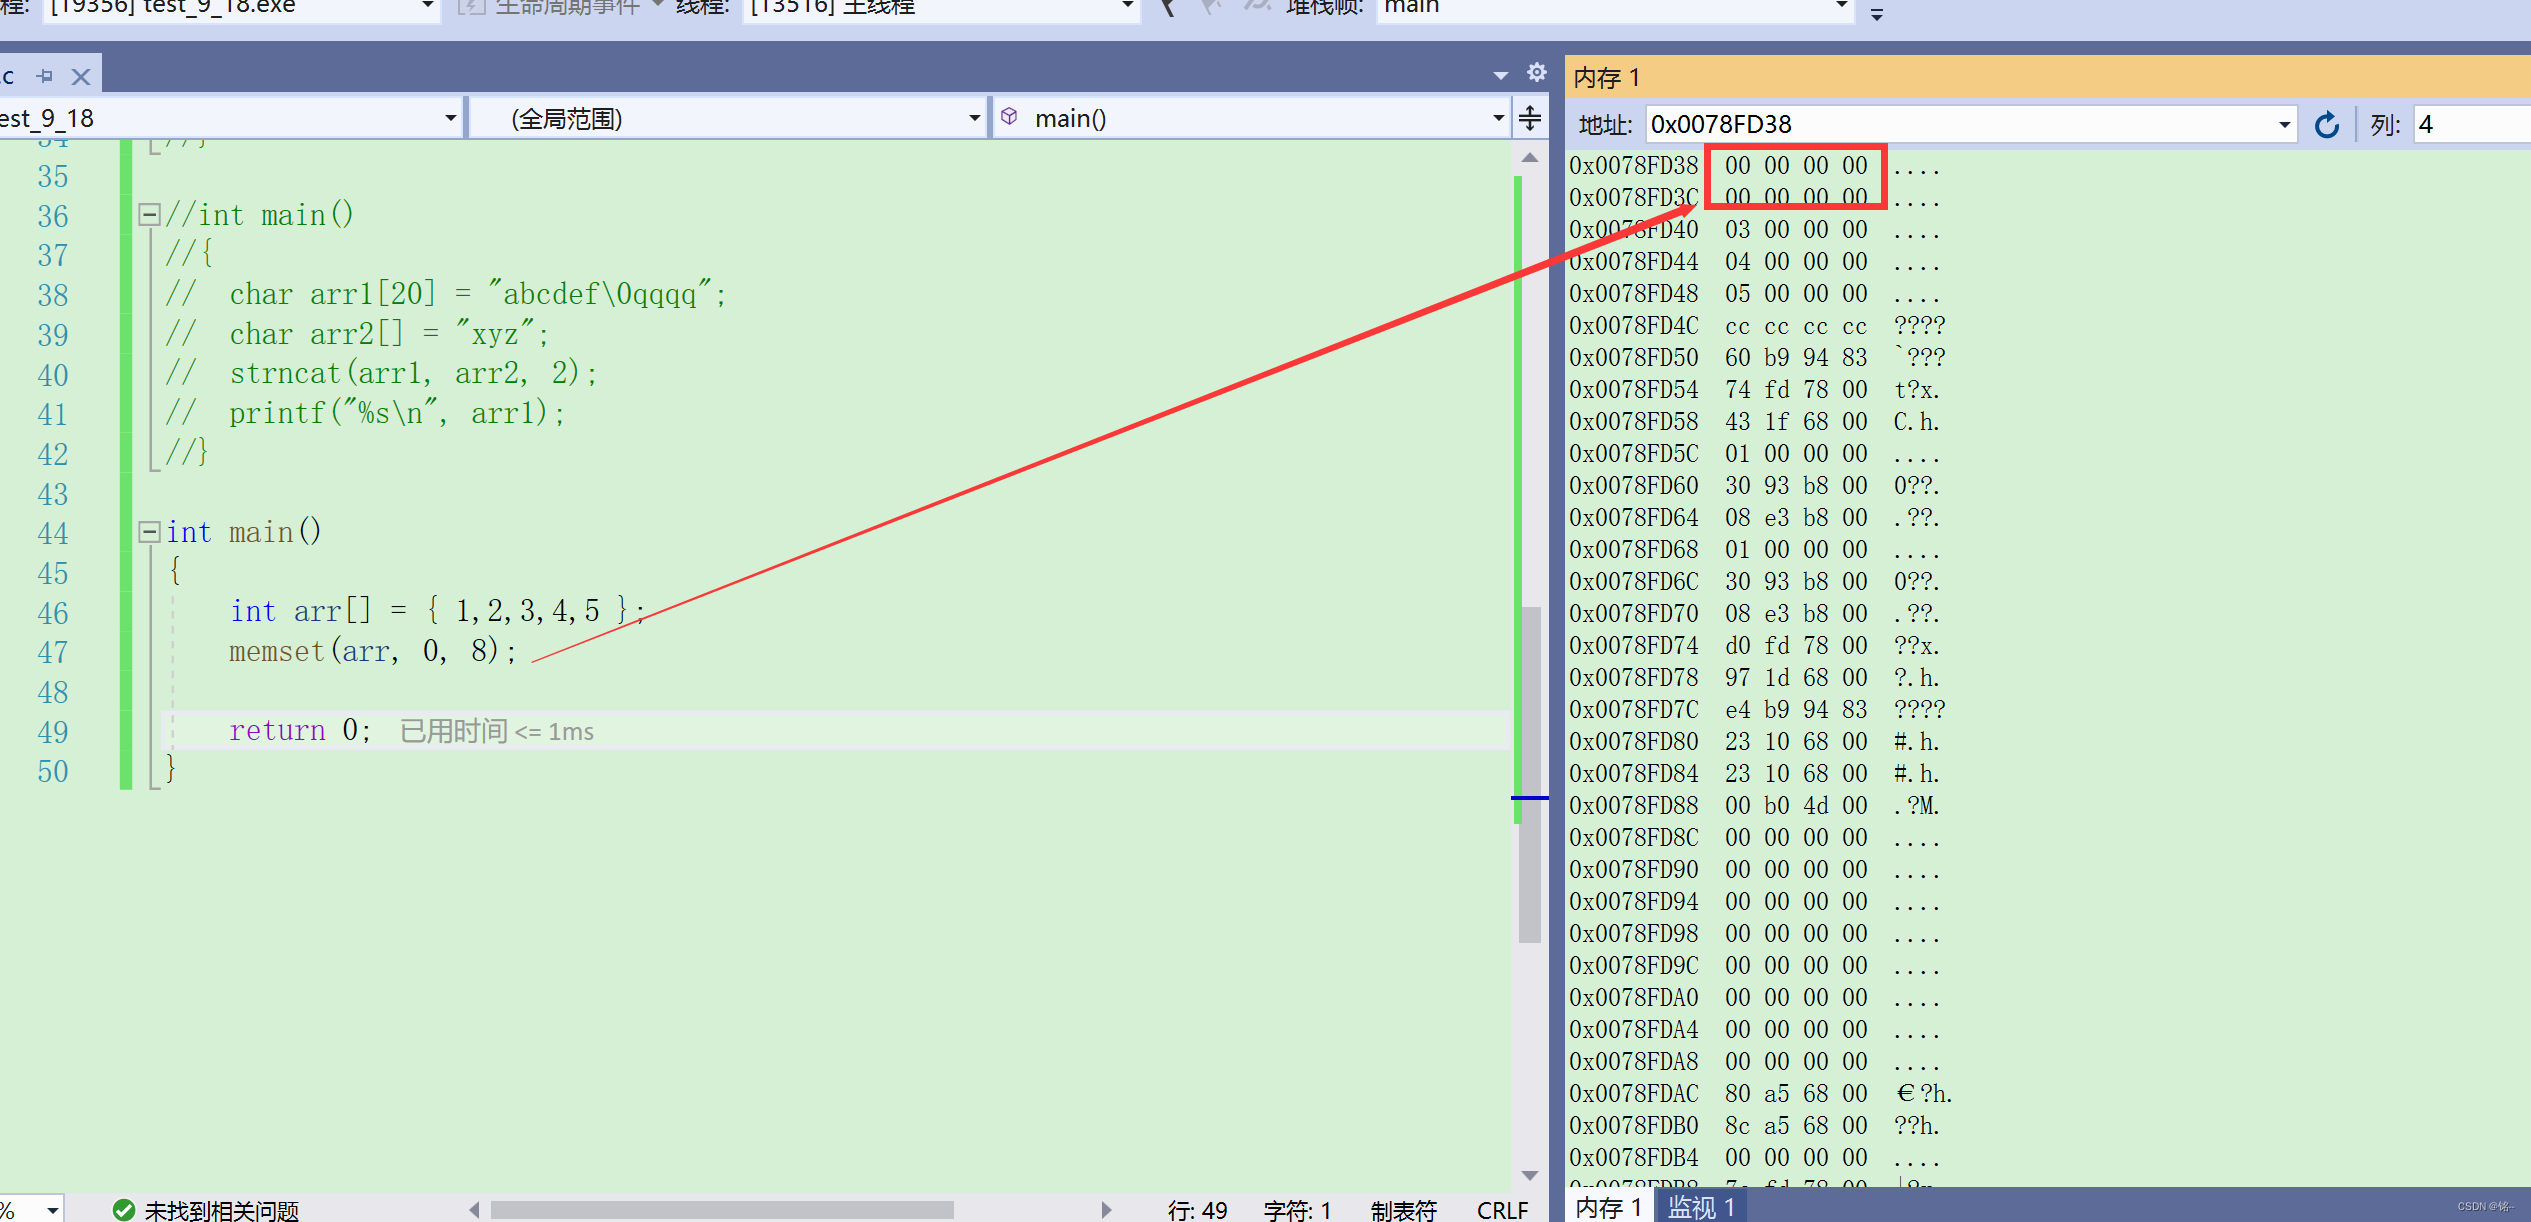The height and width of the screenshot is (1222, 2531).
Task: Click the char arr2[] comment line
Action: click(358, 334)
